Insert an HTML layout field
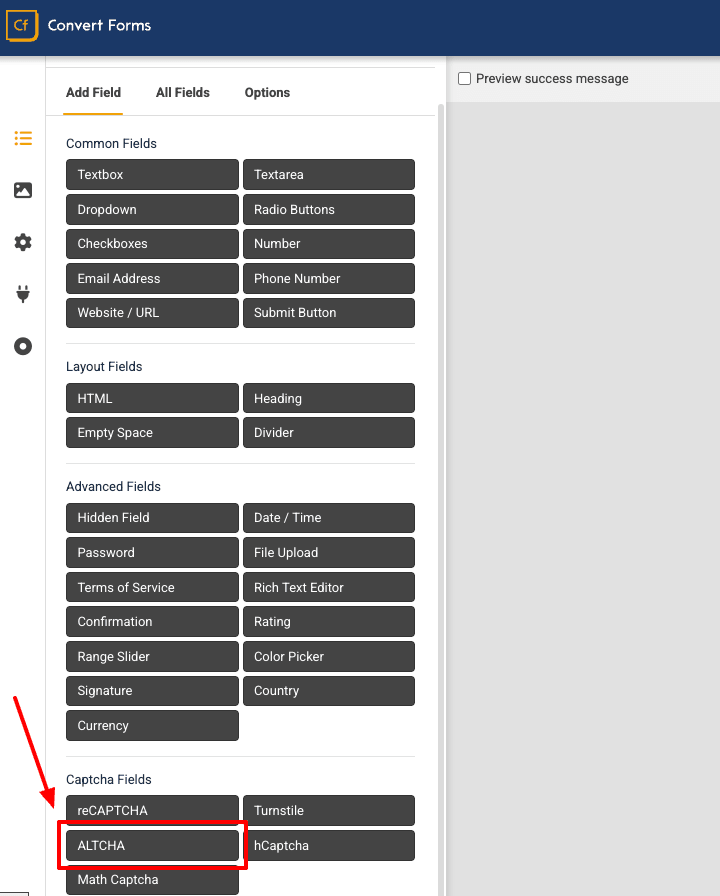720x896 pixels. tap(152, 398)
